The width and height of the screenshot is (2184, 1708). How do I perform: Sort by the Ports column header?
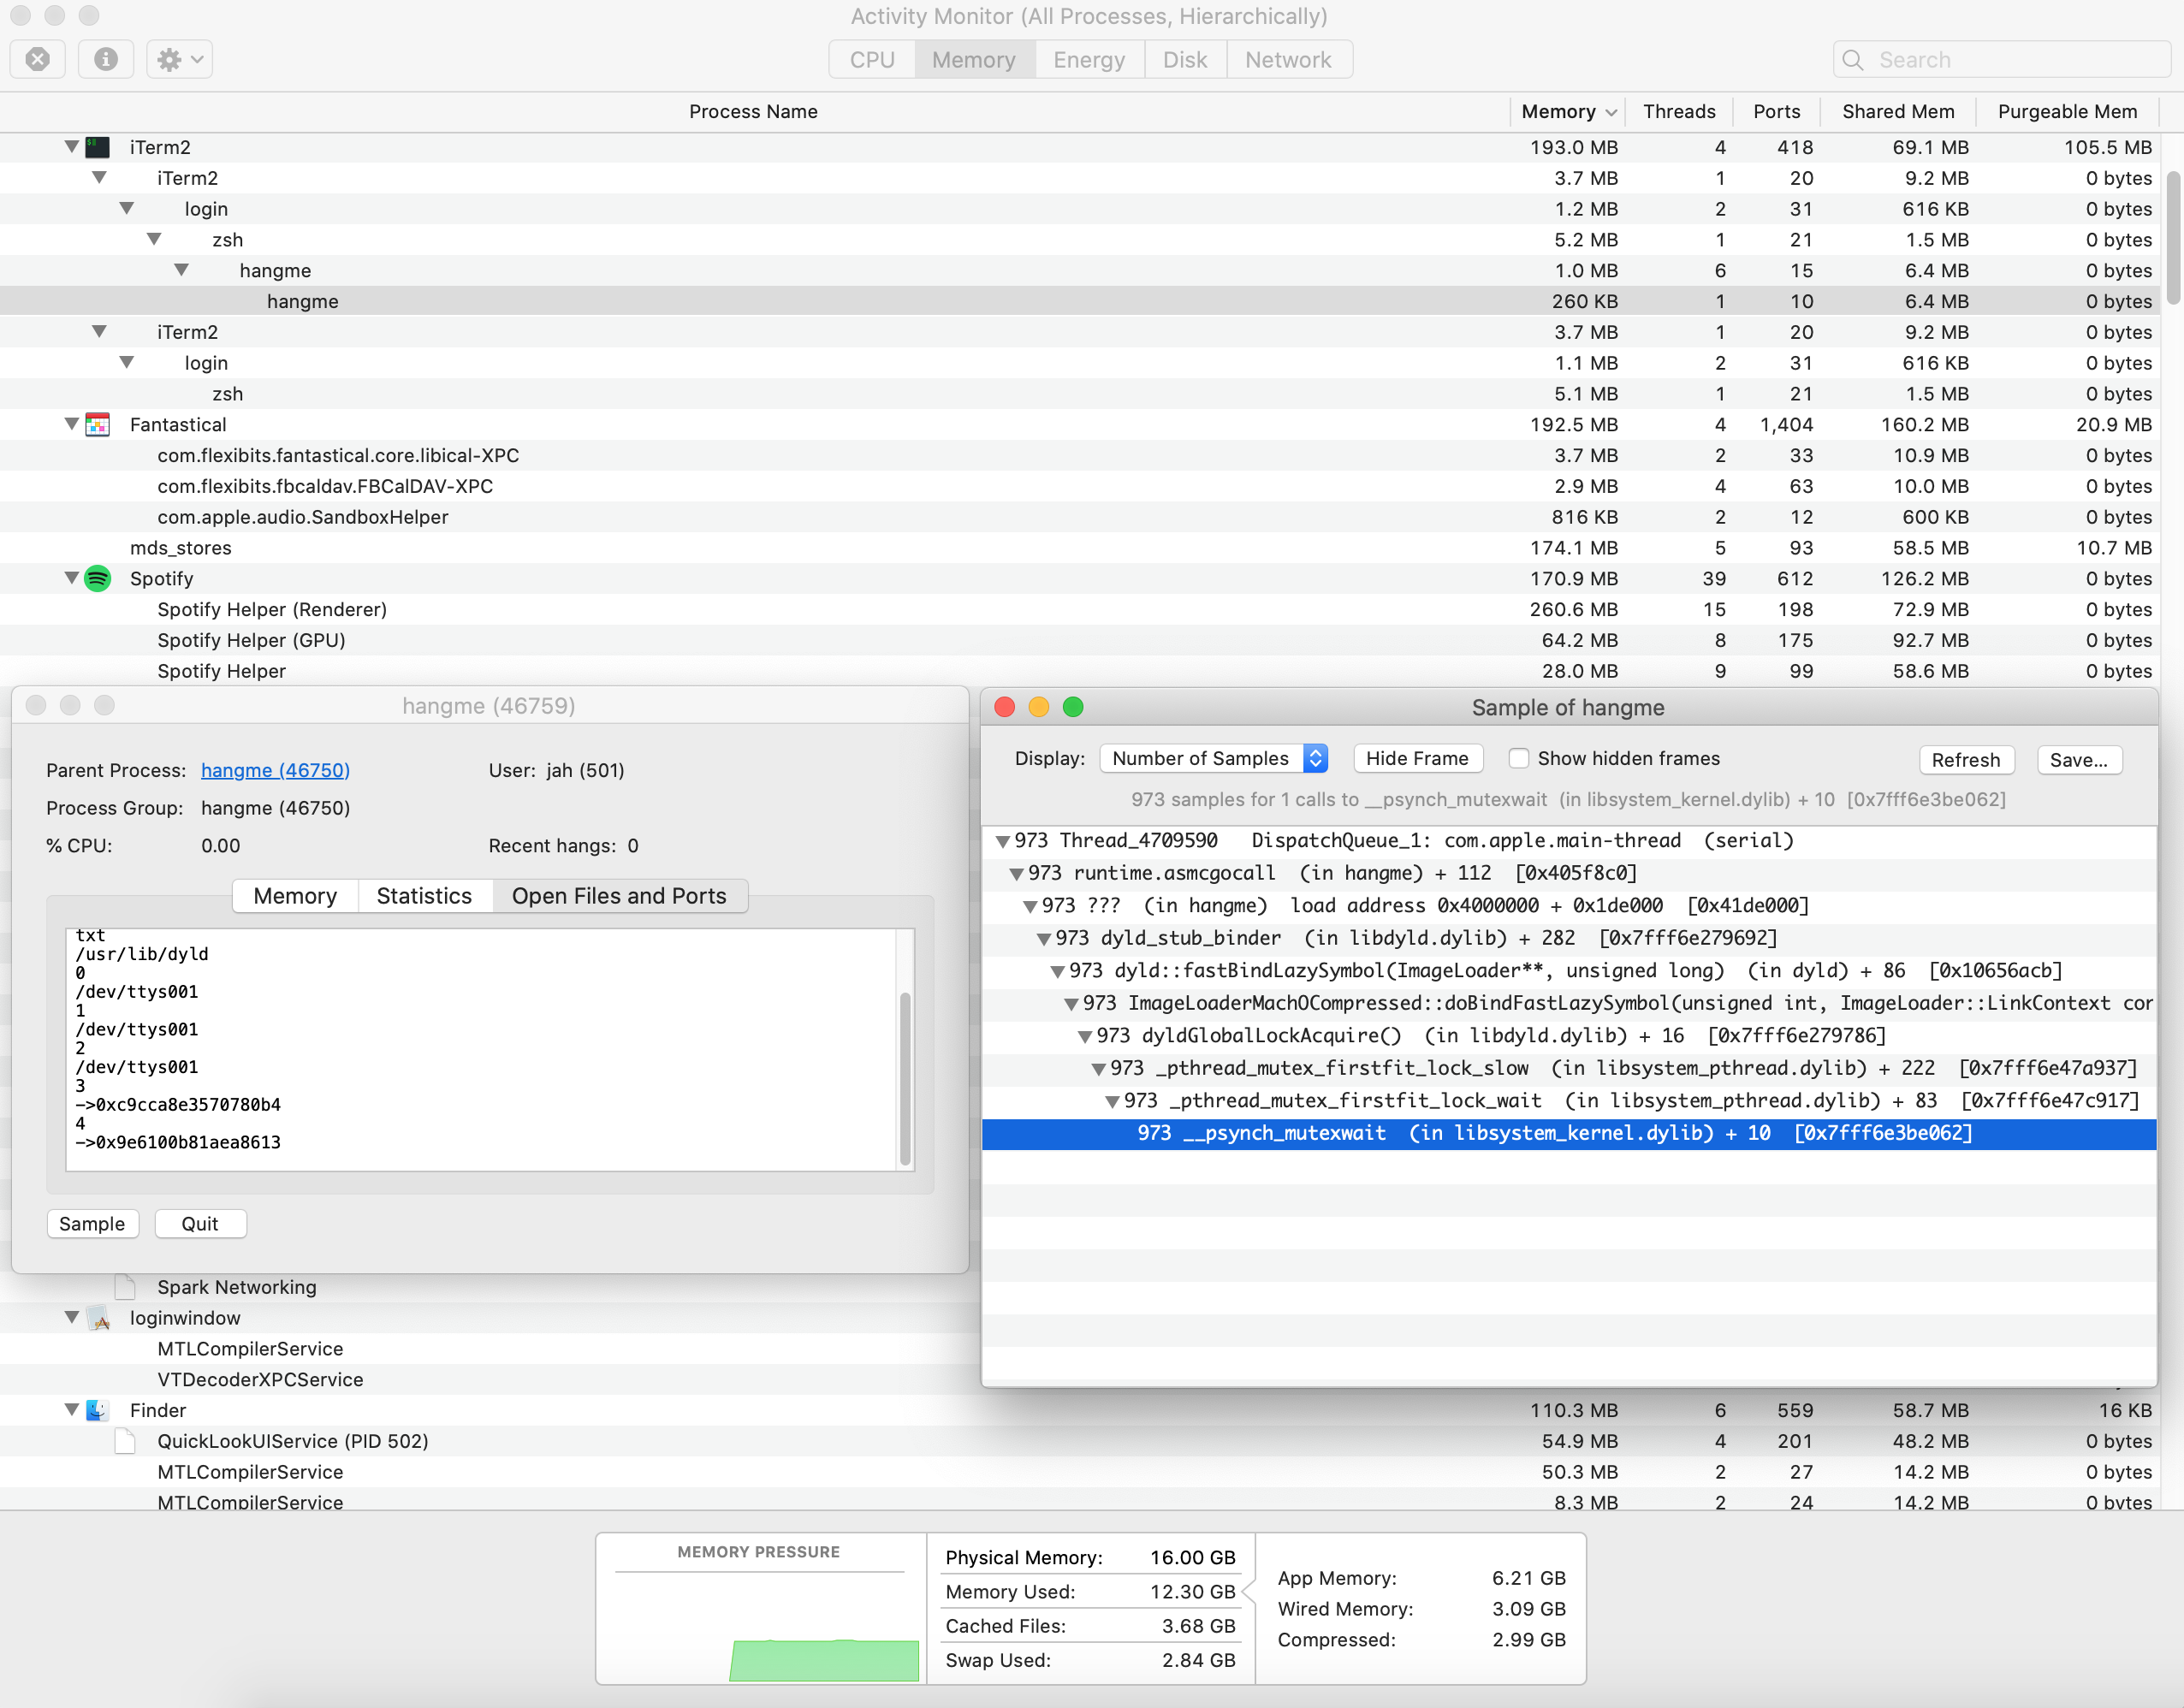click(x=1776, y=112)
